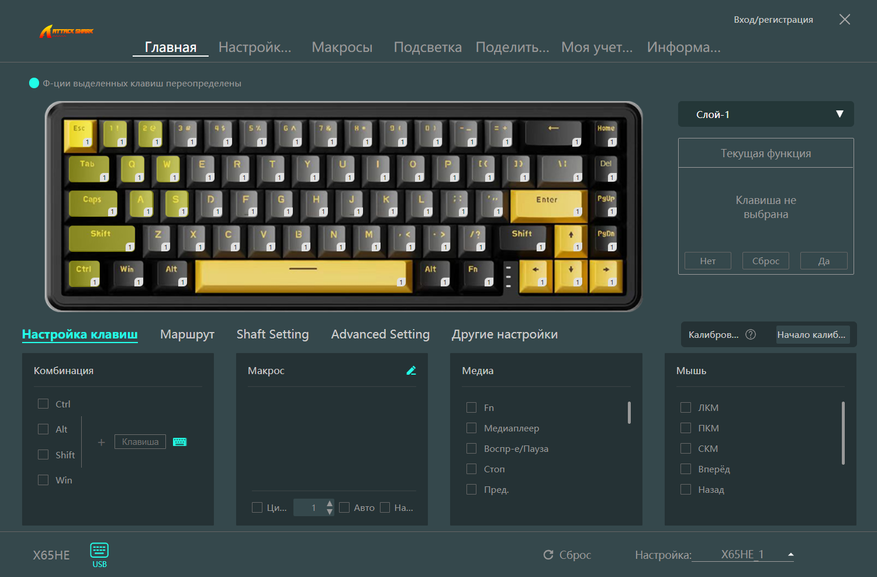Switch to the Подсветка tab
877x577 pixels.
point(427,47)
